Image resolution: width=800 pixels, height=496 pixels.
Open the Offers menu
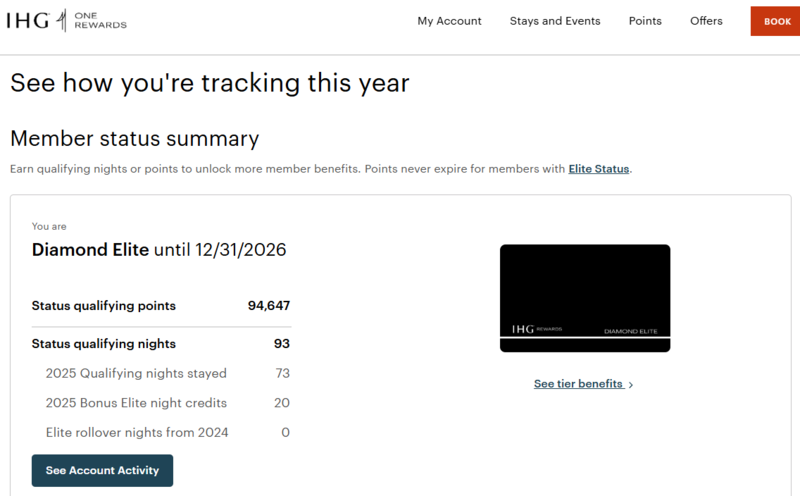tap(706, 21)
